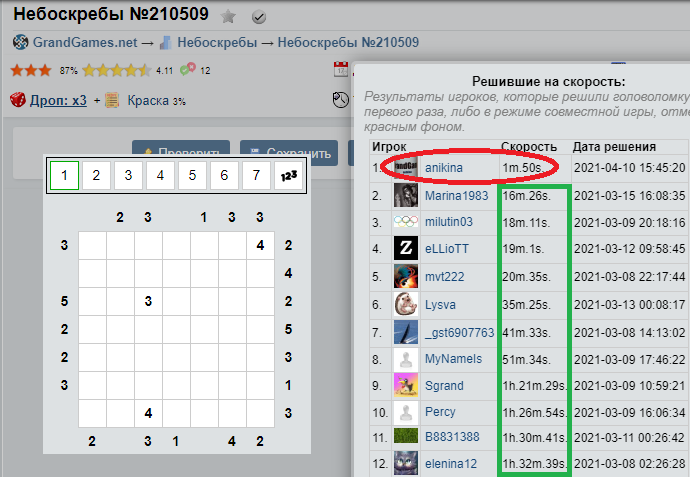
Task: Open player anikina's profile link
Action: (443, 167)
